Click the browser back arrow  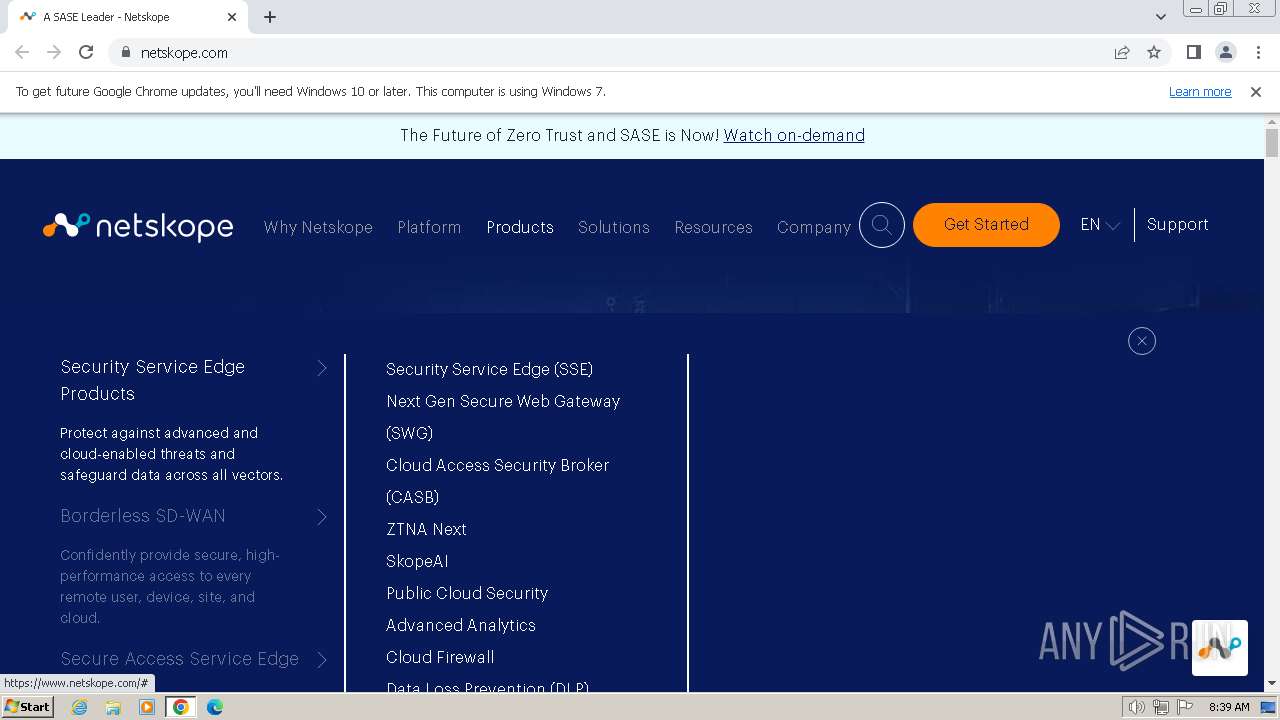click(22, 52)
